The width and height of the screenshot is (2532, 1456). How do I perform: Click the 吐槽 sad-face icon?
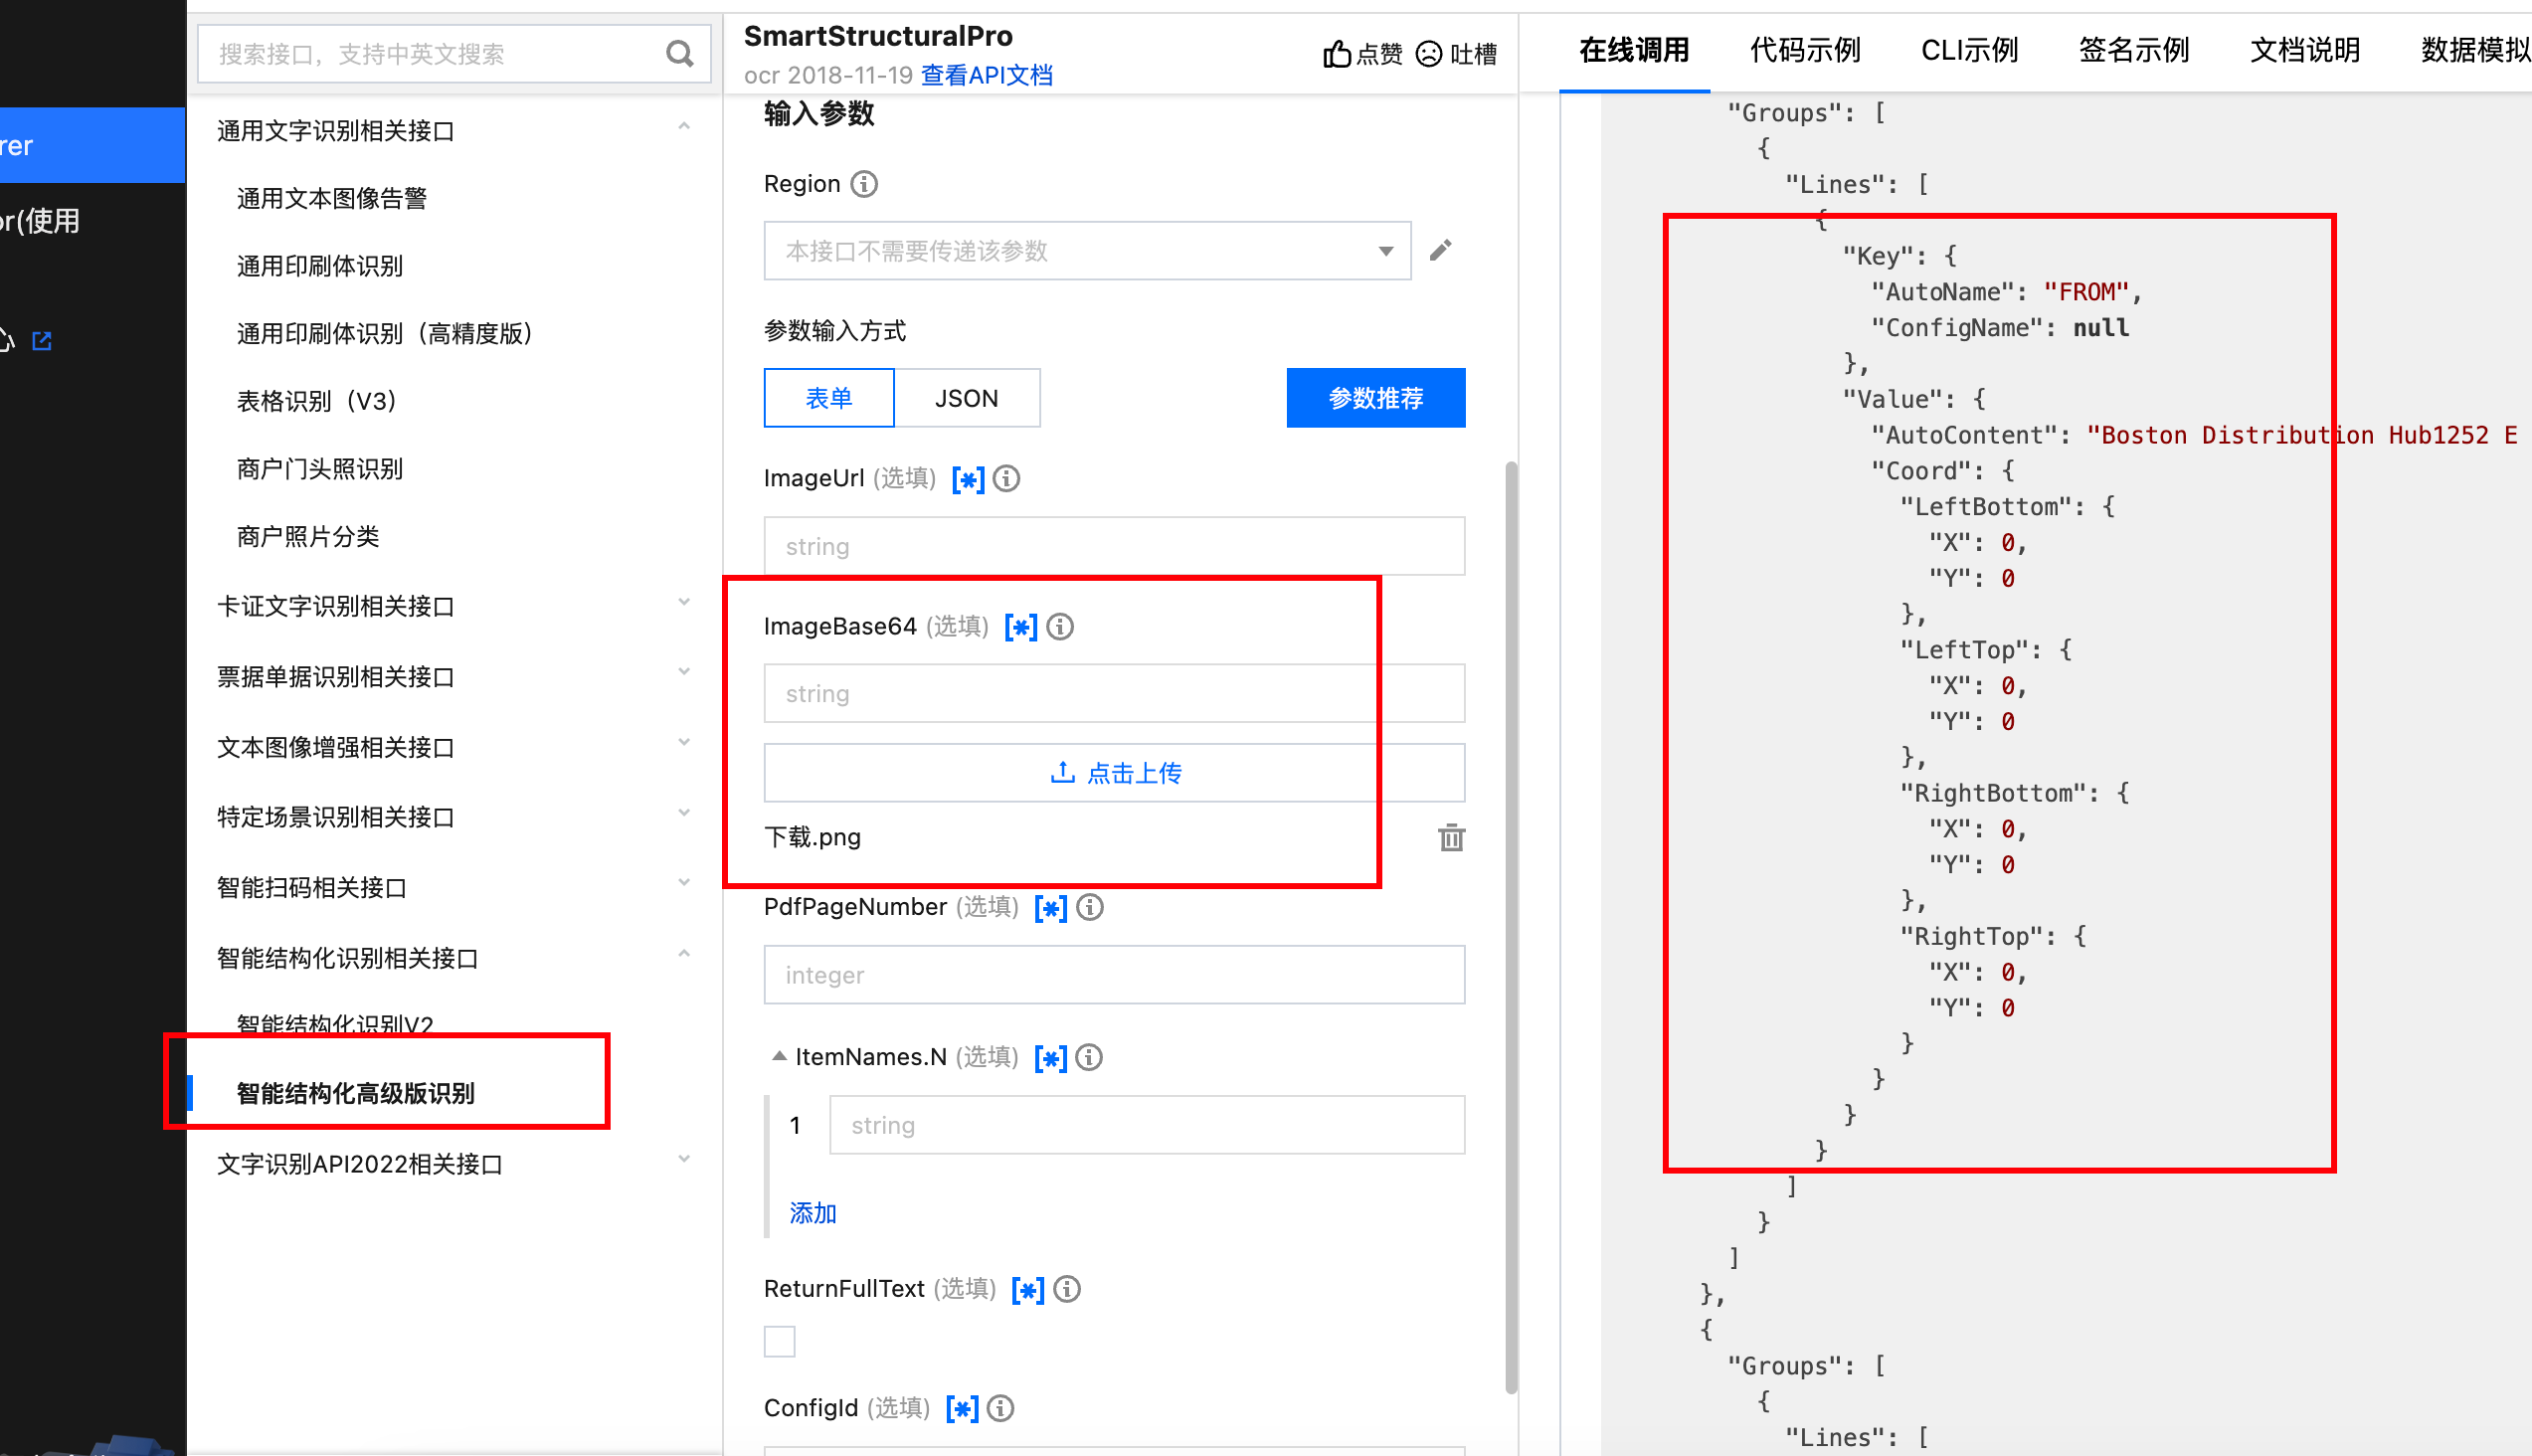1429,54
